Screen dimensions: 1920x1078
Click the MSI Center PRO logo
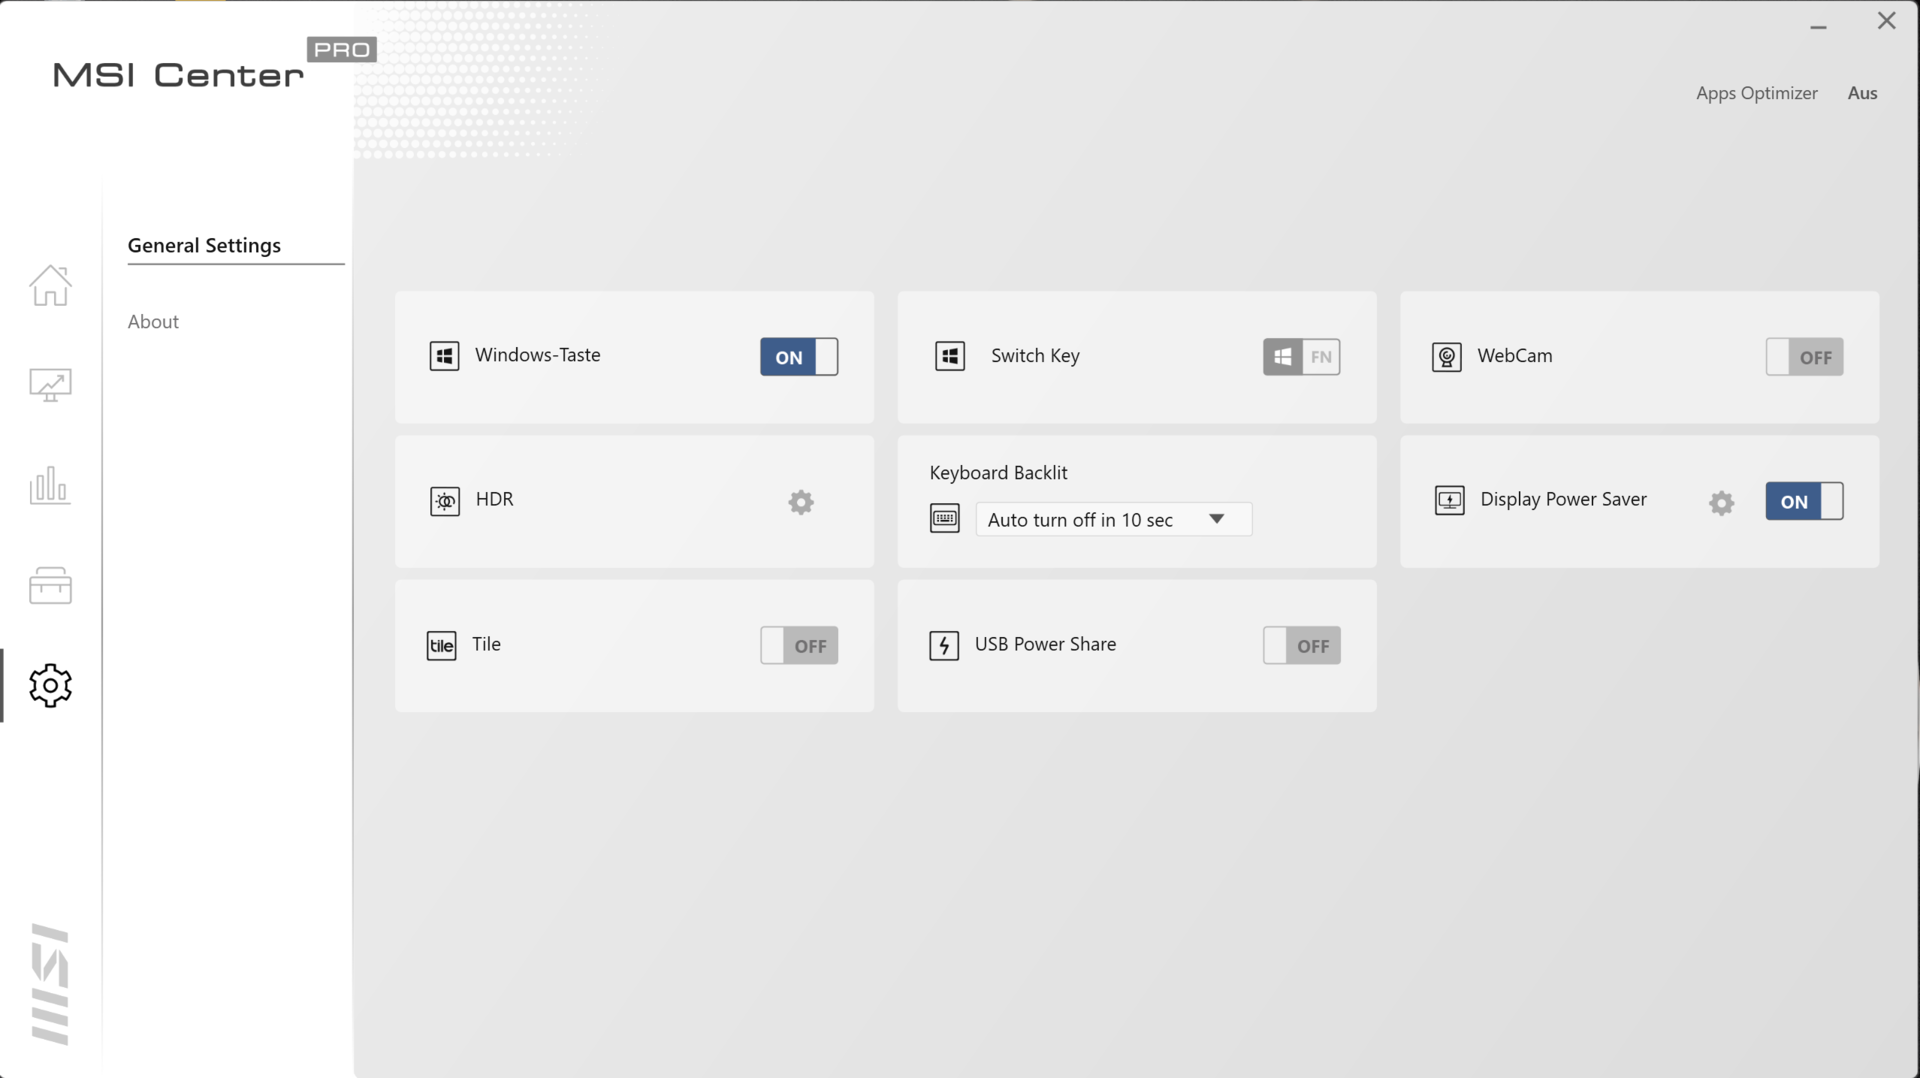tap(214, 65)
